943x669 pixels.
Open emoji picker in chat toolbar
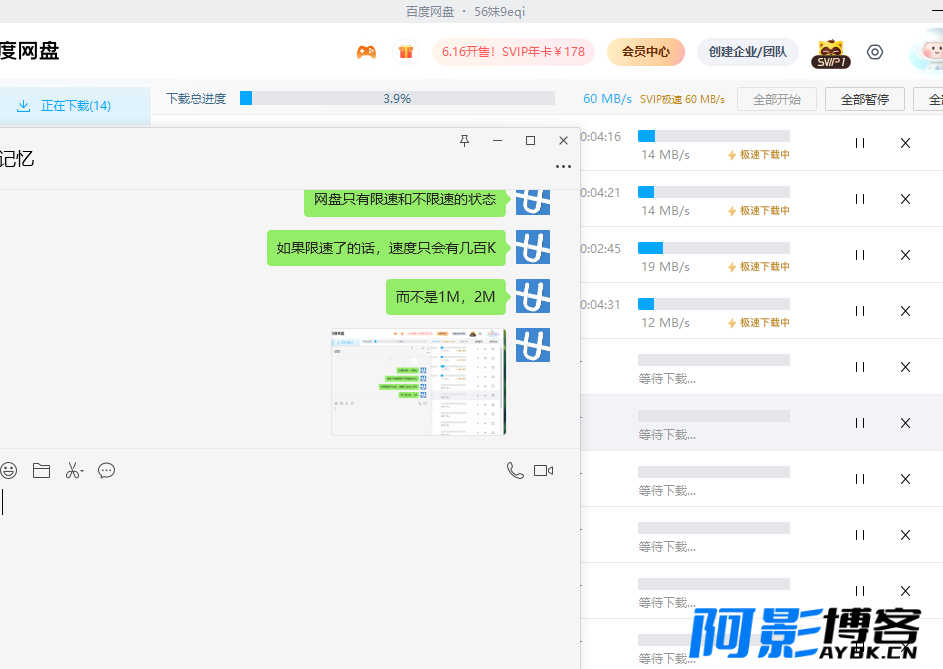(x=8, y=470)
